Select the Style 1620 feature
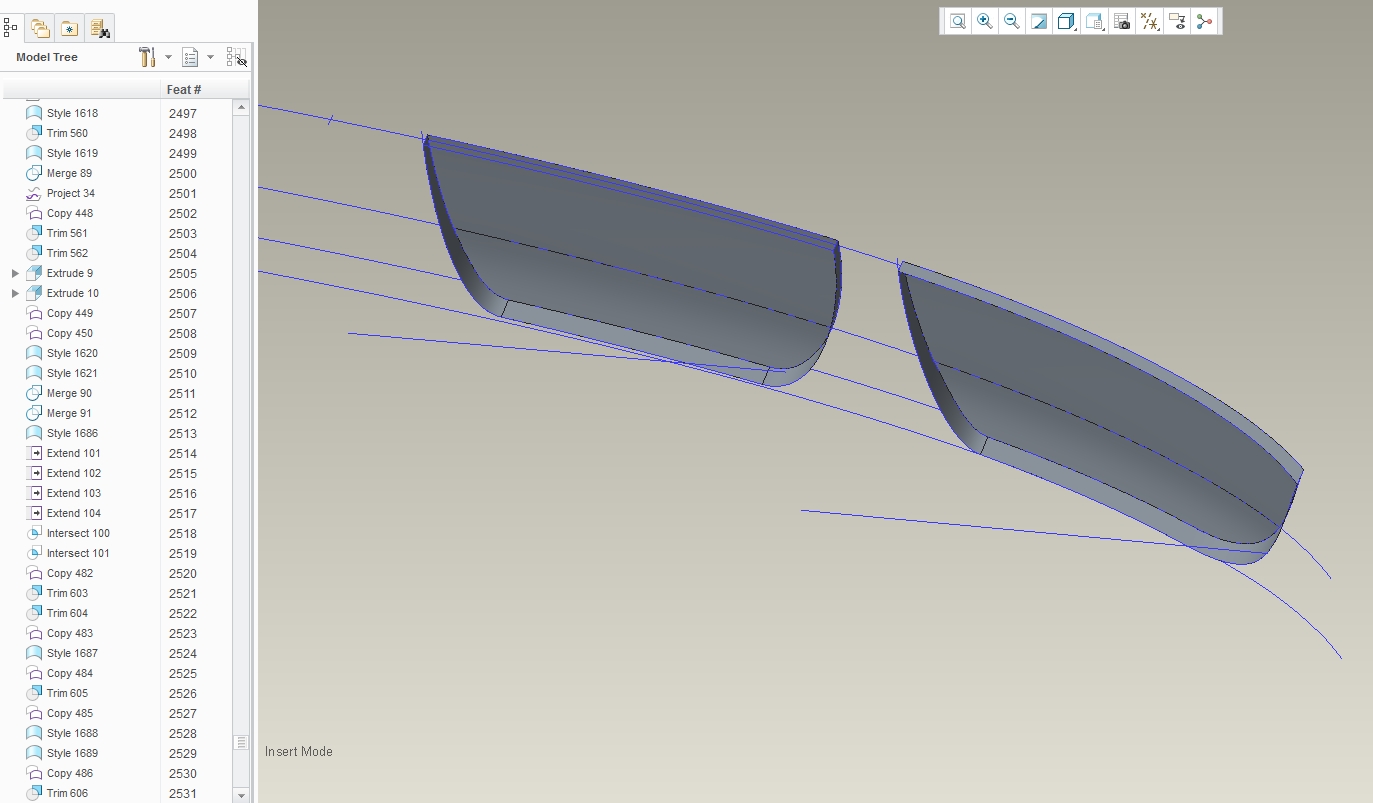The image size is (1373, 803). pyautogui.click(x=72, y=353)
